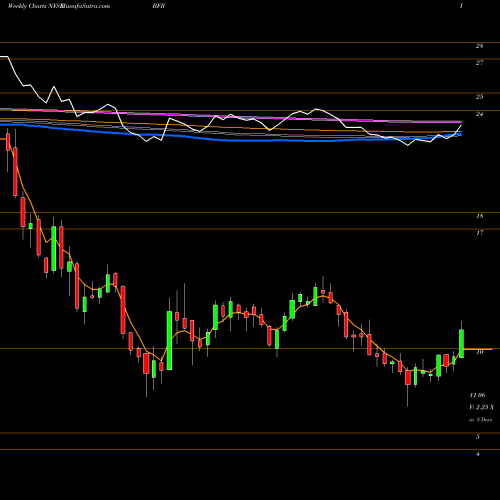Image resolution: width=500 pixels, height=500 pixels.
Task: Click the tallest green candle after the first low
Action: (169, 340)
